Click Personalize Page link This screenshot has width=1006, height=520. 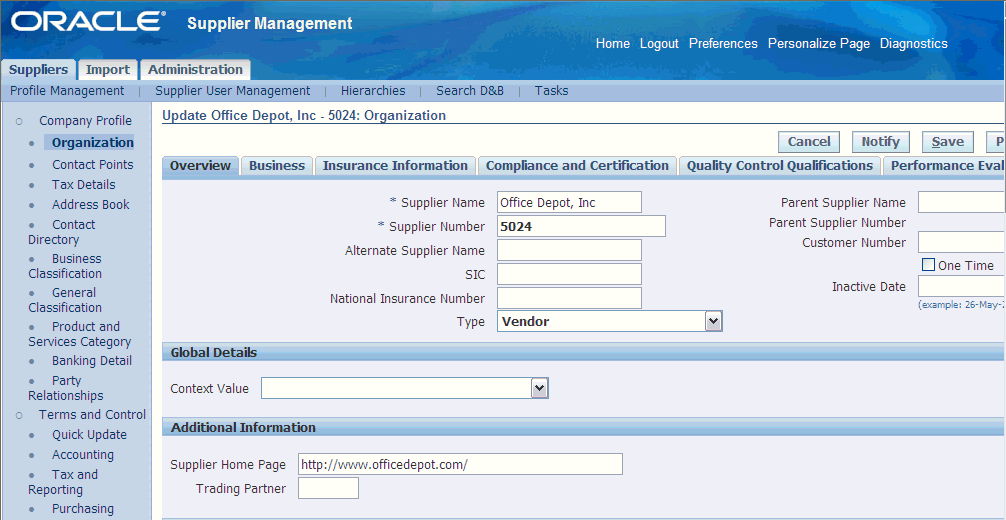point(819,44)
